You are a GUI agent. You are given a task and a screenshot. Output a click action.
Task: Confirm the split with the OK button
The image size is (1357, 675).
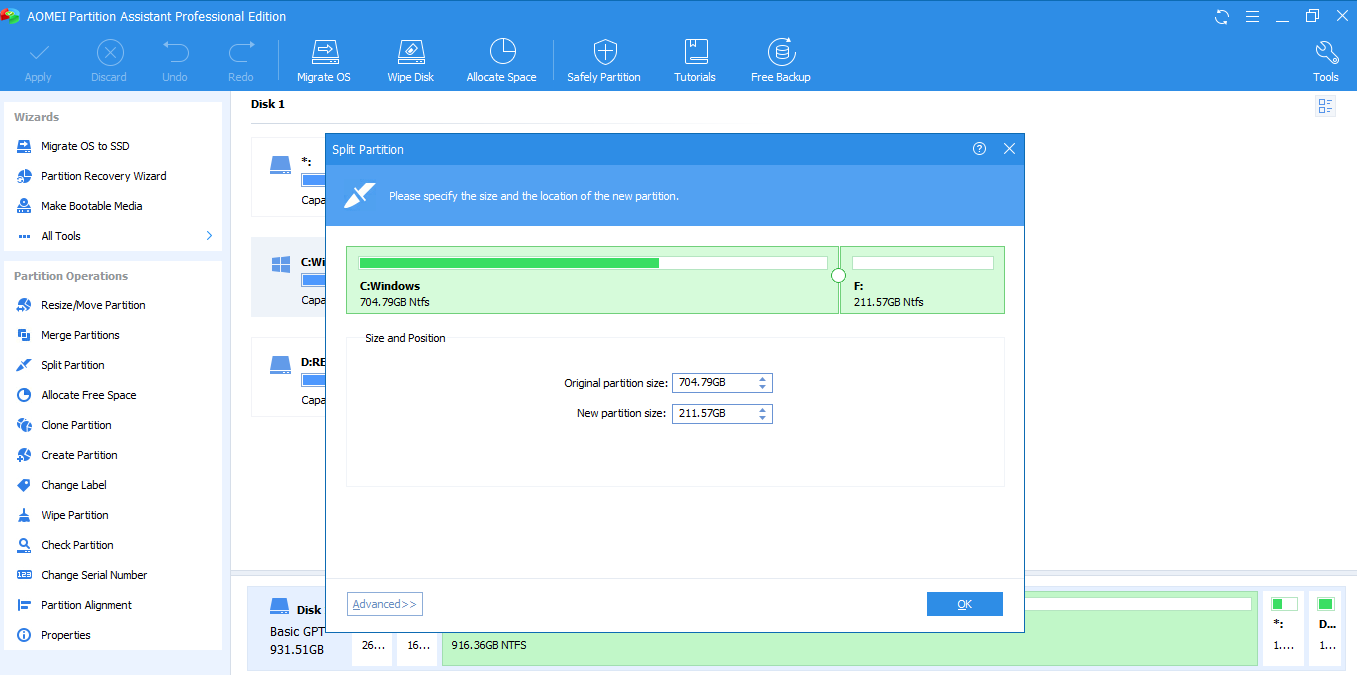tap(964, 604)
